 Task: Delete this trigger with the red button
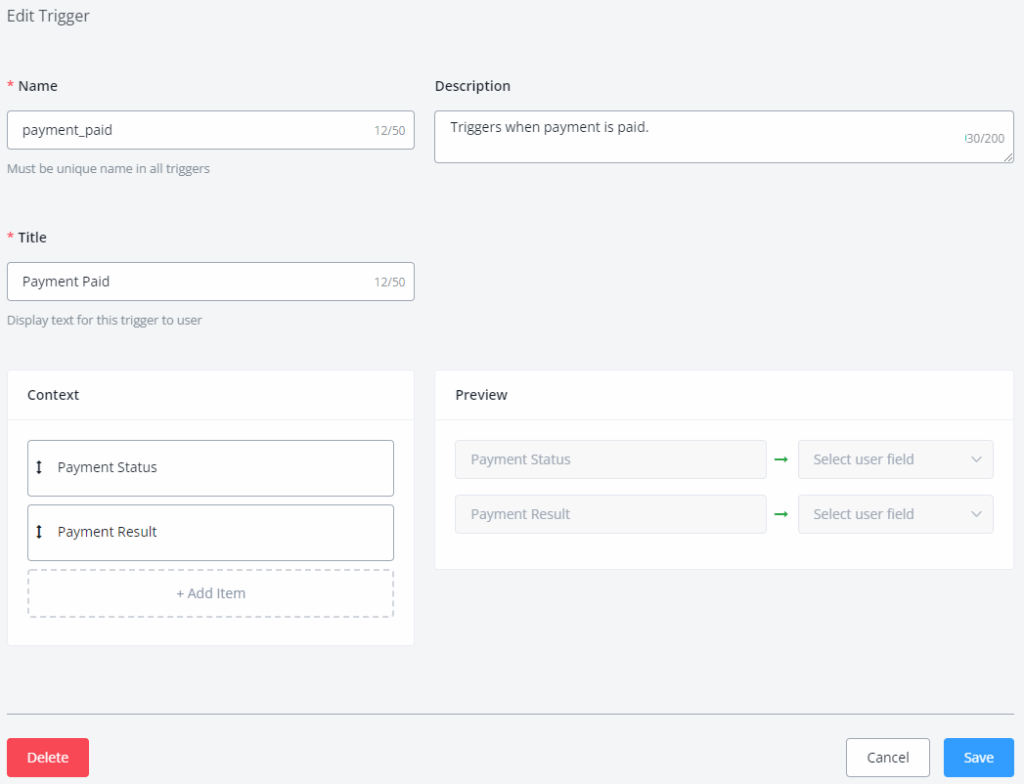(x=48, y=757)
